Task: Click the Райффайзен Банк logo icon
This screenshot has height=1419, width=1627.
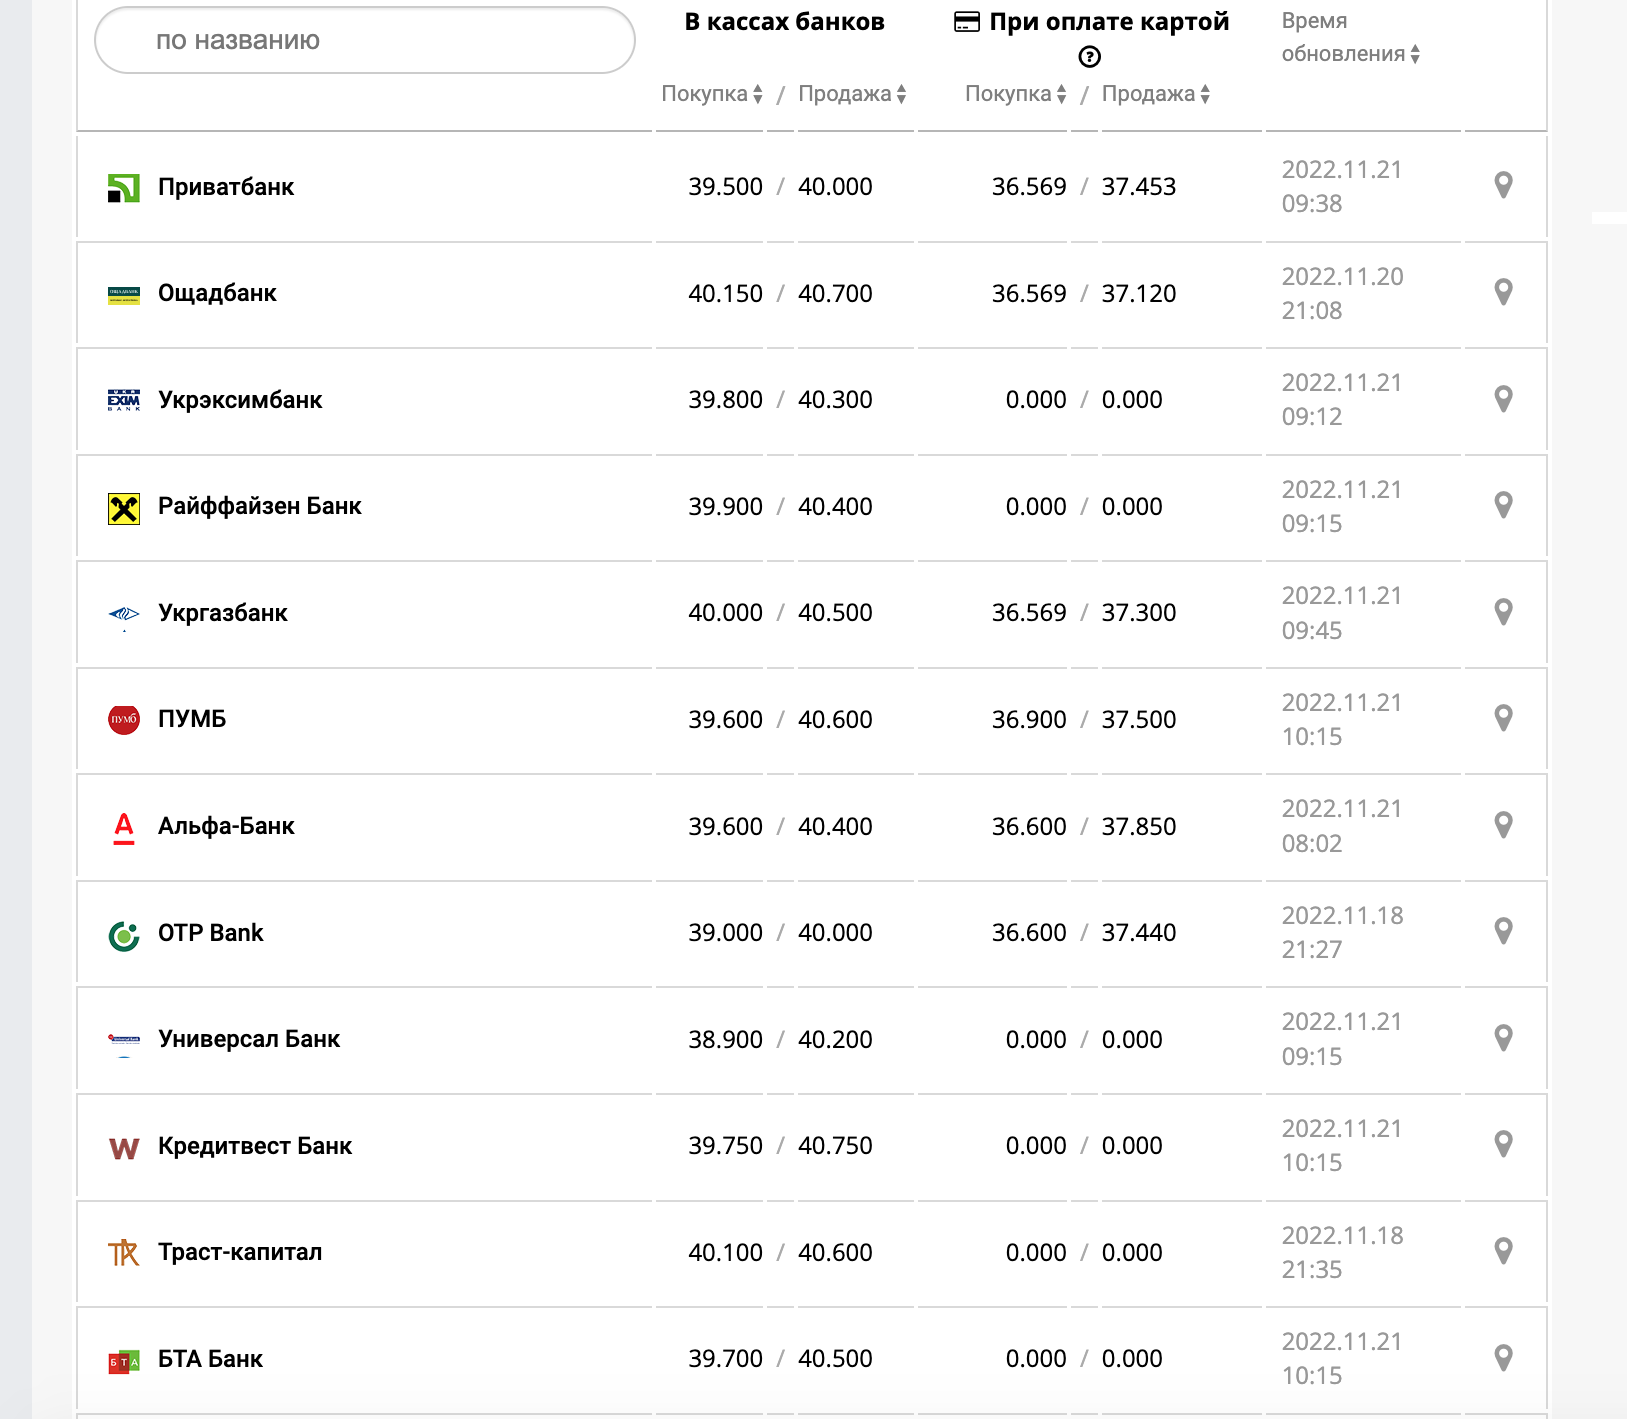Action: pyautogui.click(x=124, y=508)
